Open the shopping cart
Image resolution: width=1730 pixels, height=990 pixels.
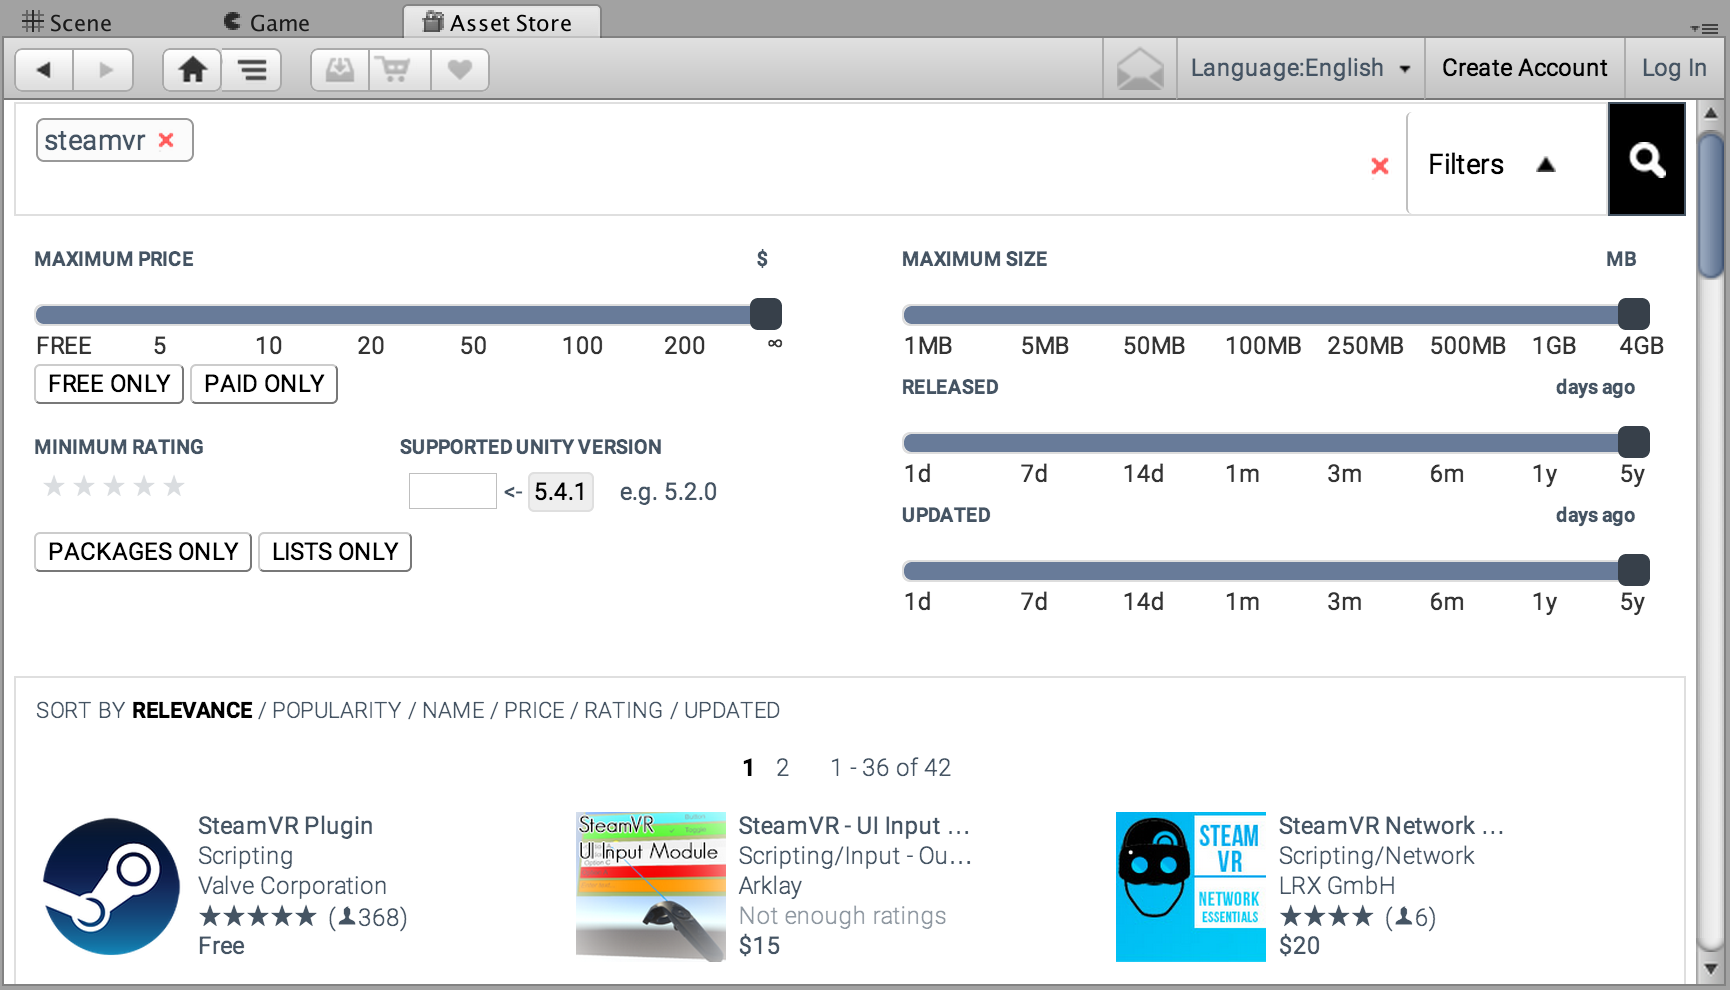point(400,70)
